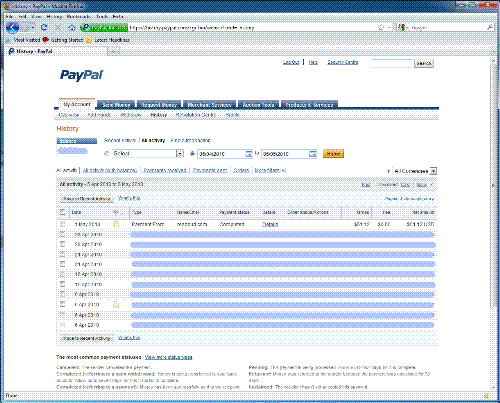Open the Latest Headlines feed bookmark
The height and width of the screenshot is (403, 500).
point(108,40)
